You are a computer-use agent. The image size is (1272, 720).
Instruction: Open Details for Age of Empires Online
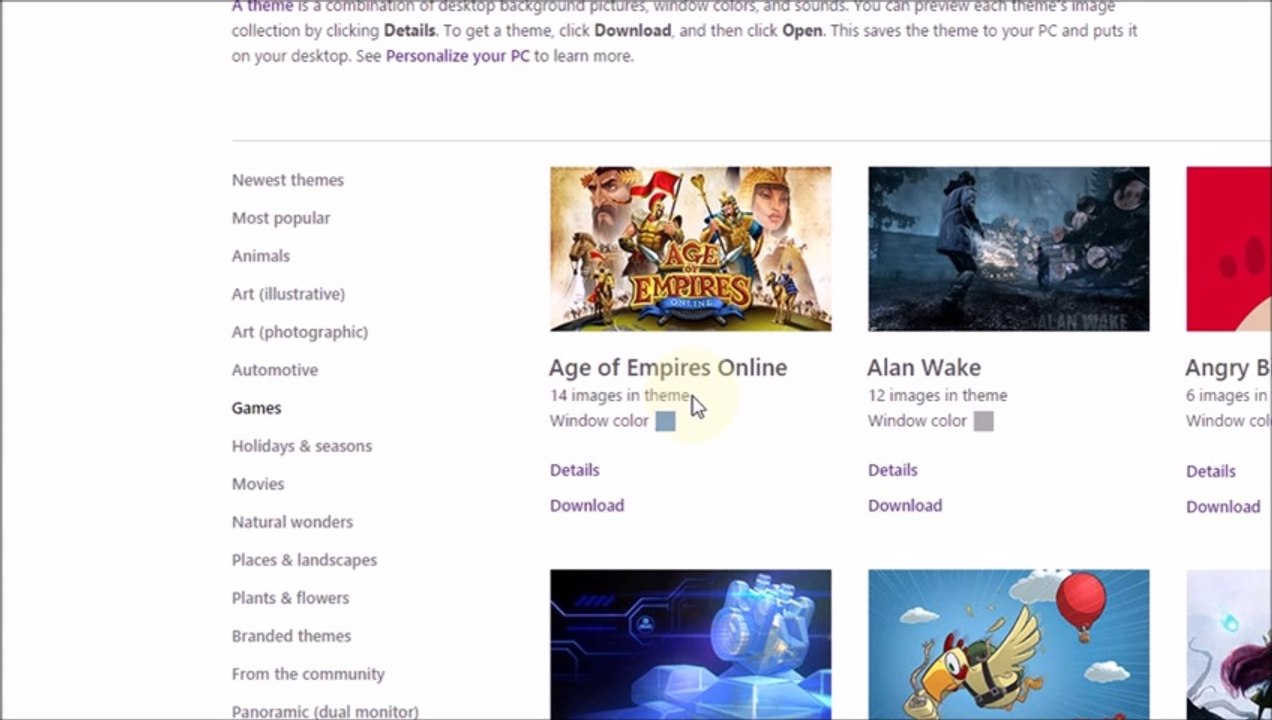[x=575, y=470]
